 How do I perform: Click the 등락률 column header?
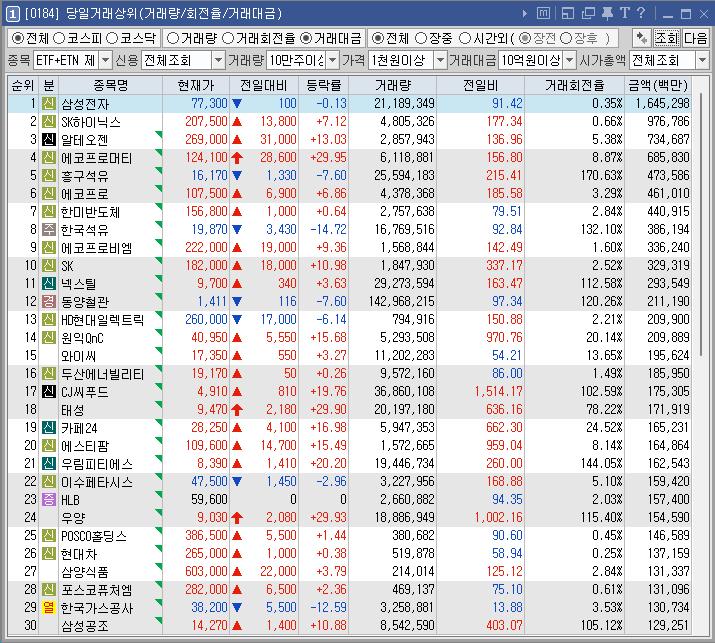[x=324, y=85]
